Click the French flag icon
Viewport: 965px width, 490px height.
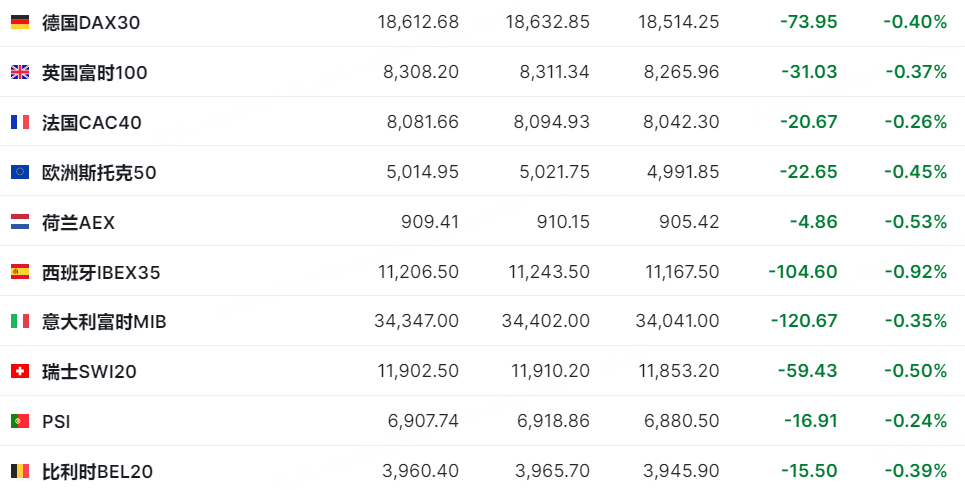coord(20,122)
